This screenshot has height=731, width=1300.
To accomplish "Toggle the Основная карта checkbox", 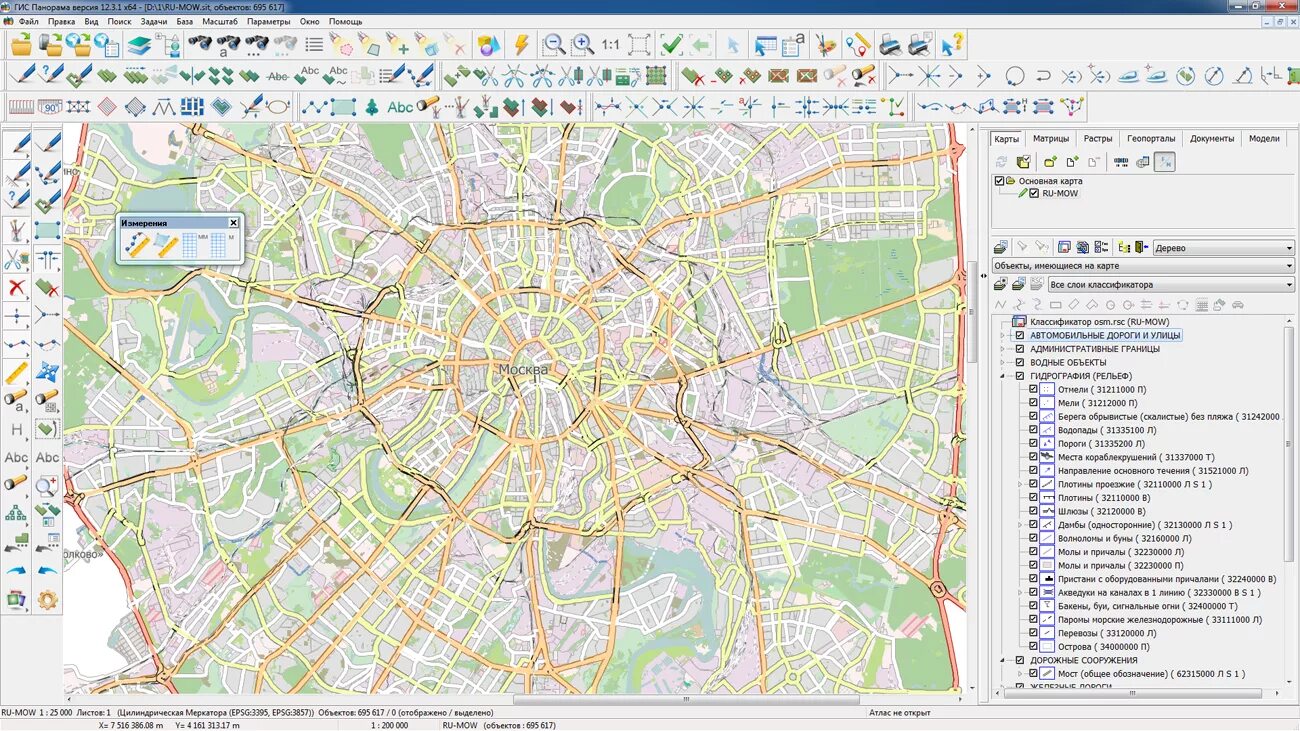I will [999, 181].
